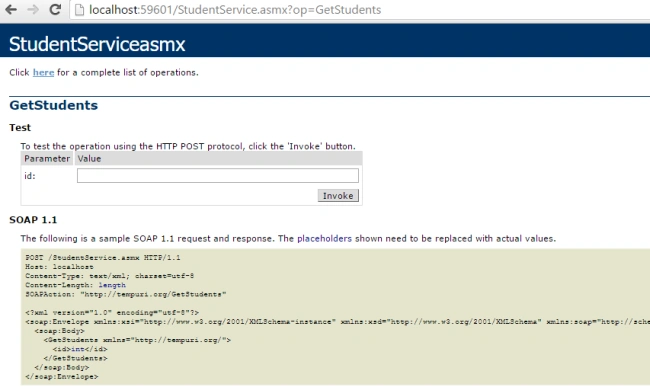Image resolution: width=650 pixels, height=387 pixels.
Task: Click the 'To test the operation' instruction text
Action: click(188, 146)
